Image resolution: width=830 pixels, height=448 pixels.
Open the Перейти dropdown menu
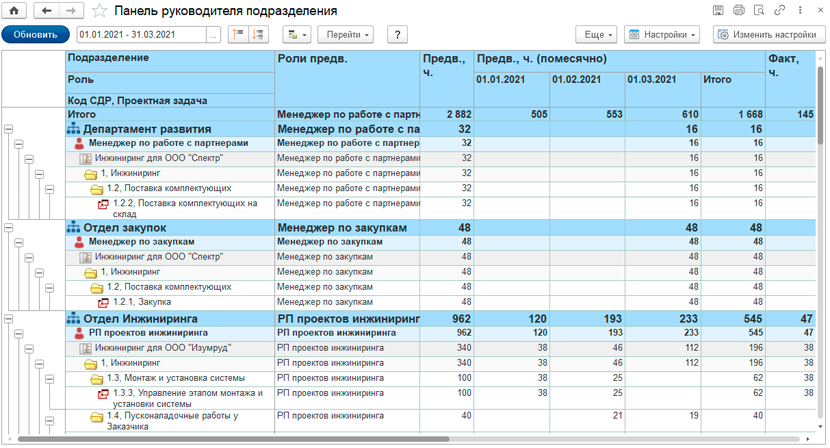345,34
